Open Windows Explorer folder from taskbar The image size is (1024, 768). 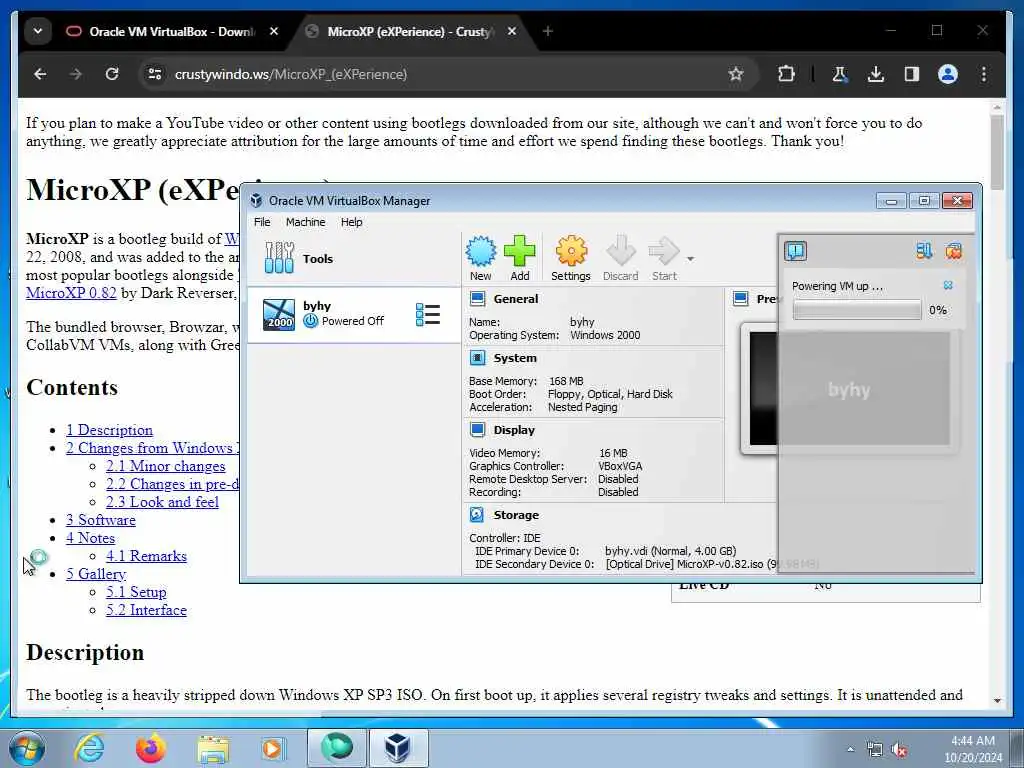tap(213, 748)
